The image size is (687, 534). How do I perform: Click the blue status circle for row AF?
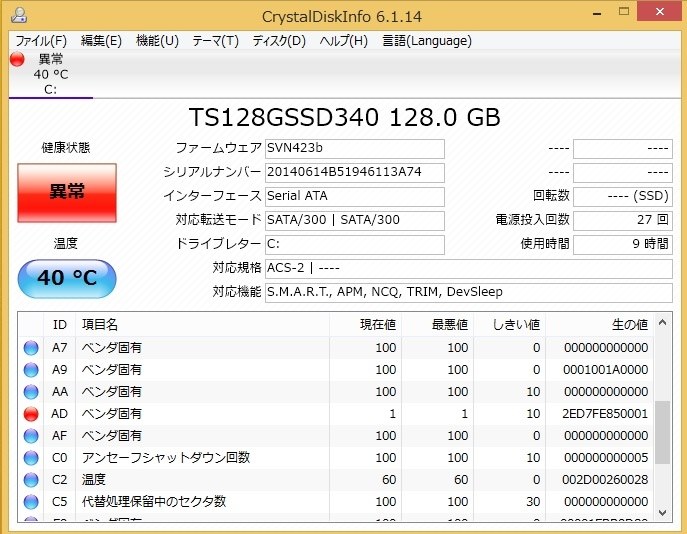pyautogui.click(x=31, y=435)
